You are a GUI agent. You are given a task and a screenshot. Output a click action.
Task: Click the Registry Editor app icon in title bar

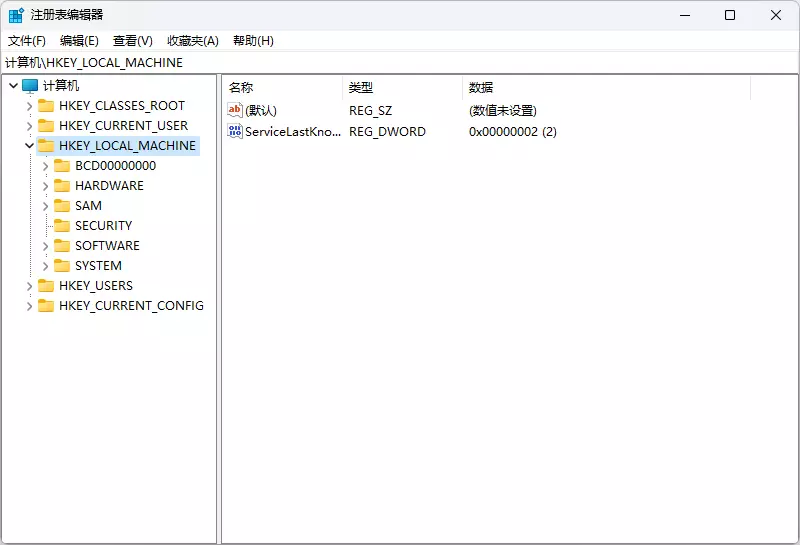pos(16,15)
